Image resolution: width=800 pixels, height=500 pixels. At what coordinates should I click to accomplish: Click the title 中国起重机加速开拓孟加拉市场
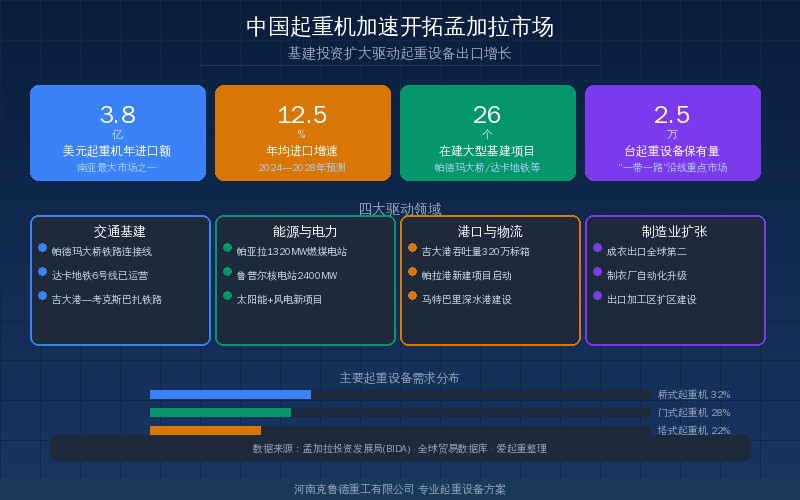[399, 27]
